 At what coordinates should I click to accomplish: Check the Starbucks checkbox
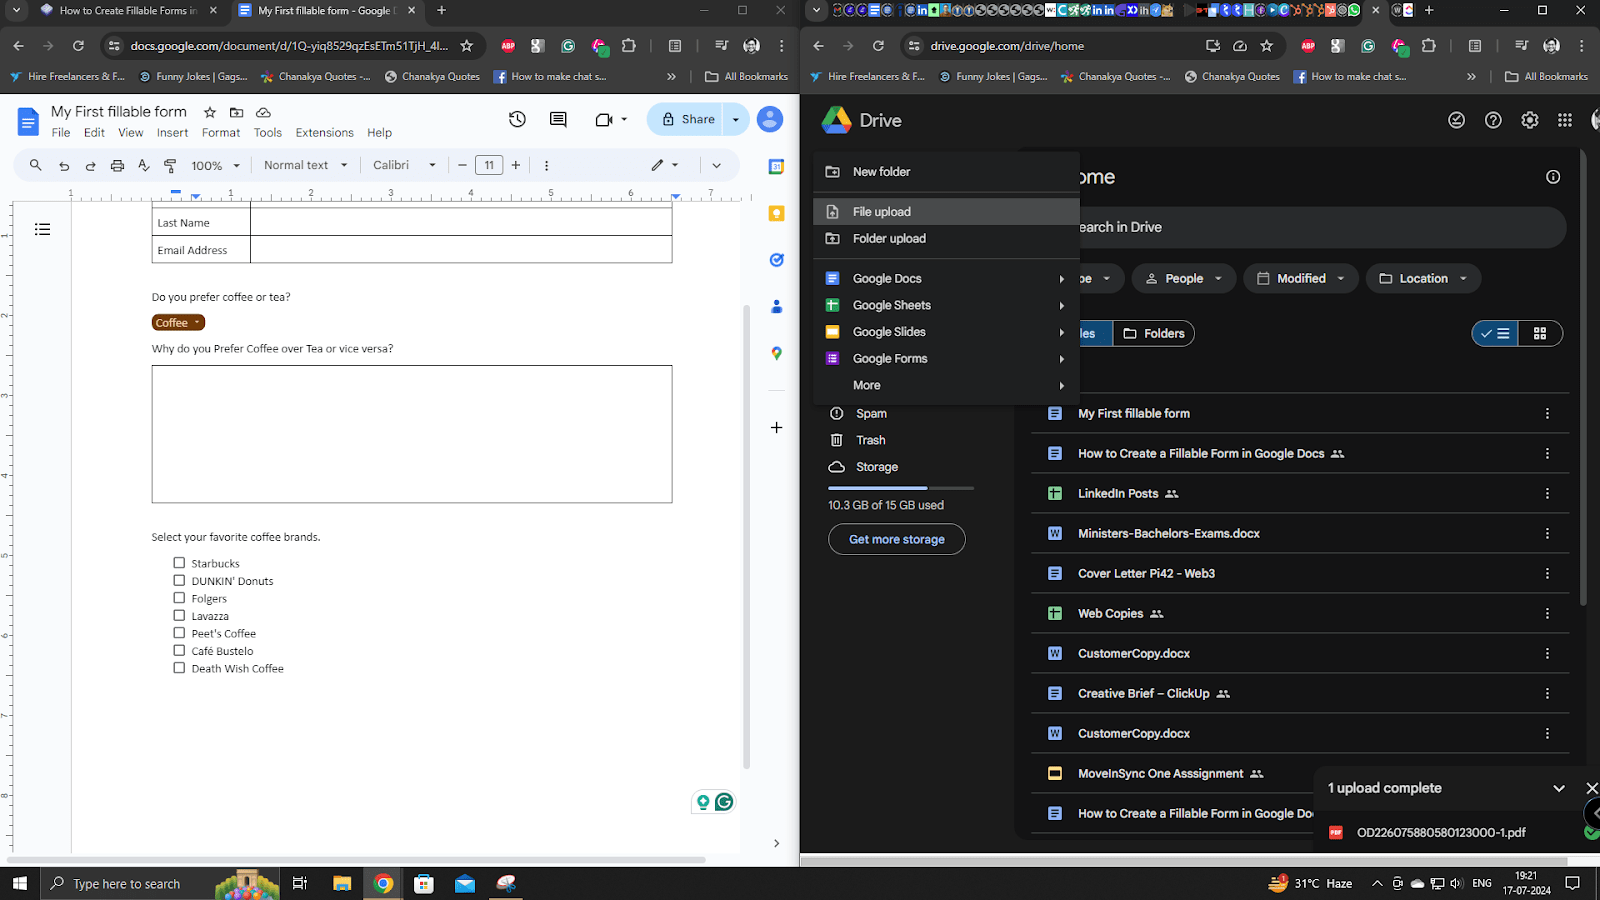tap(179, 562)
